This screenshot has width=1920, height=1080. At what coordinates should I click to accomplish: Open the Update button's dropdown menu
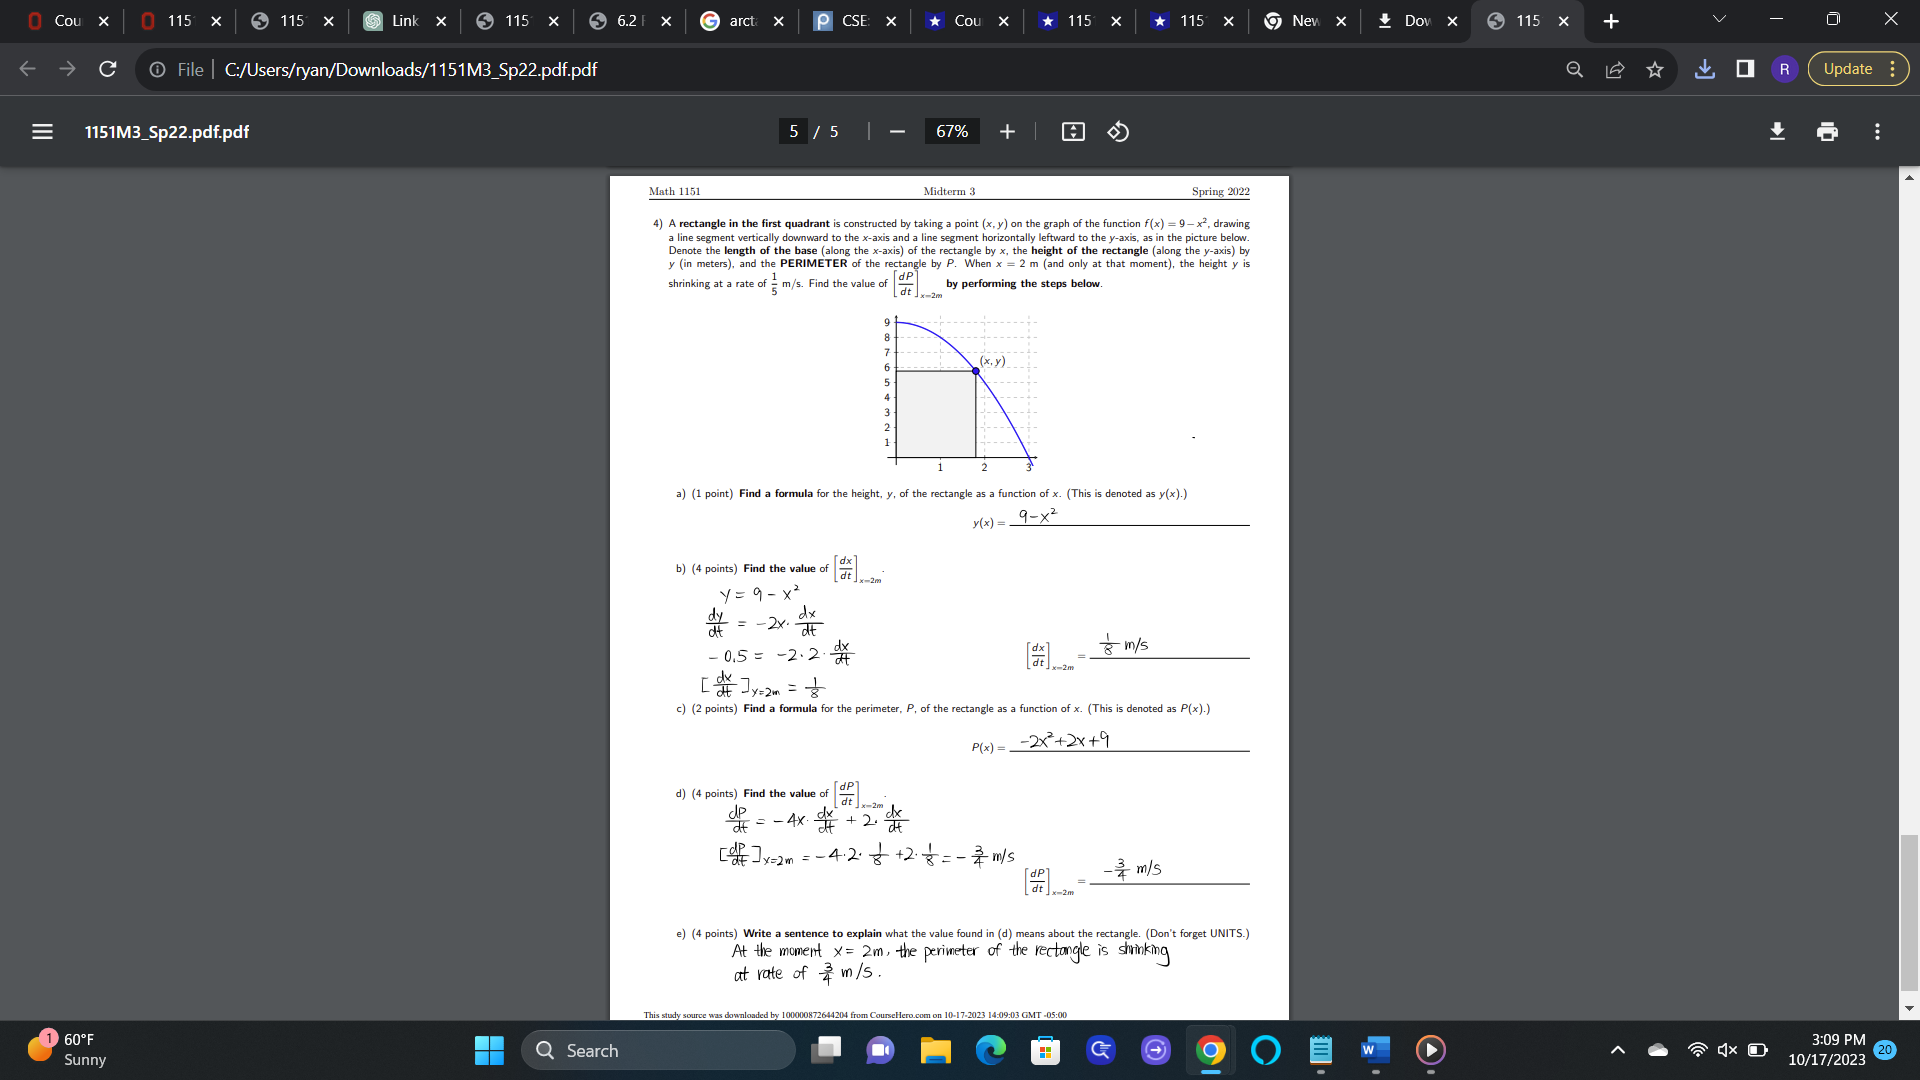pyautogui.click(x=1893, y=69)
